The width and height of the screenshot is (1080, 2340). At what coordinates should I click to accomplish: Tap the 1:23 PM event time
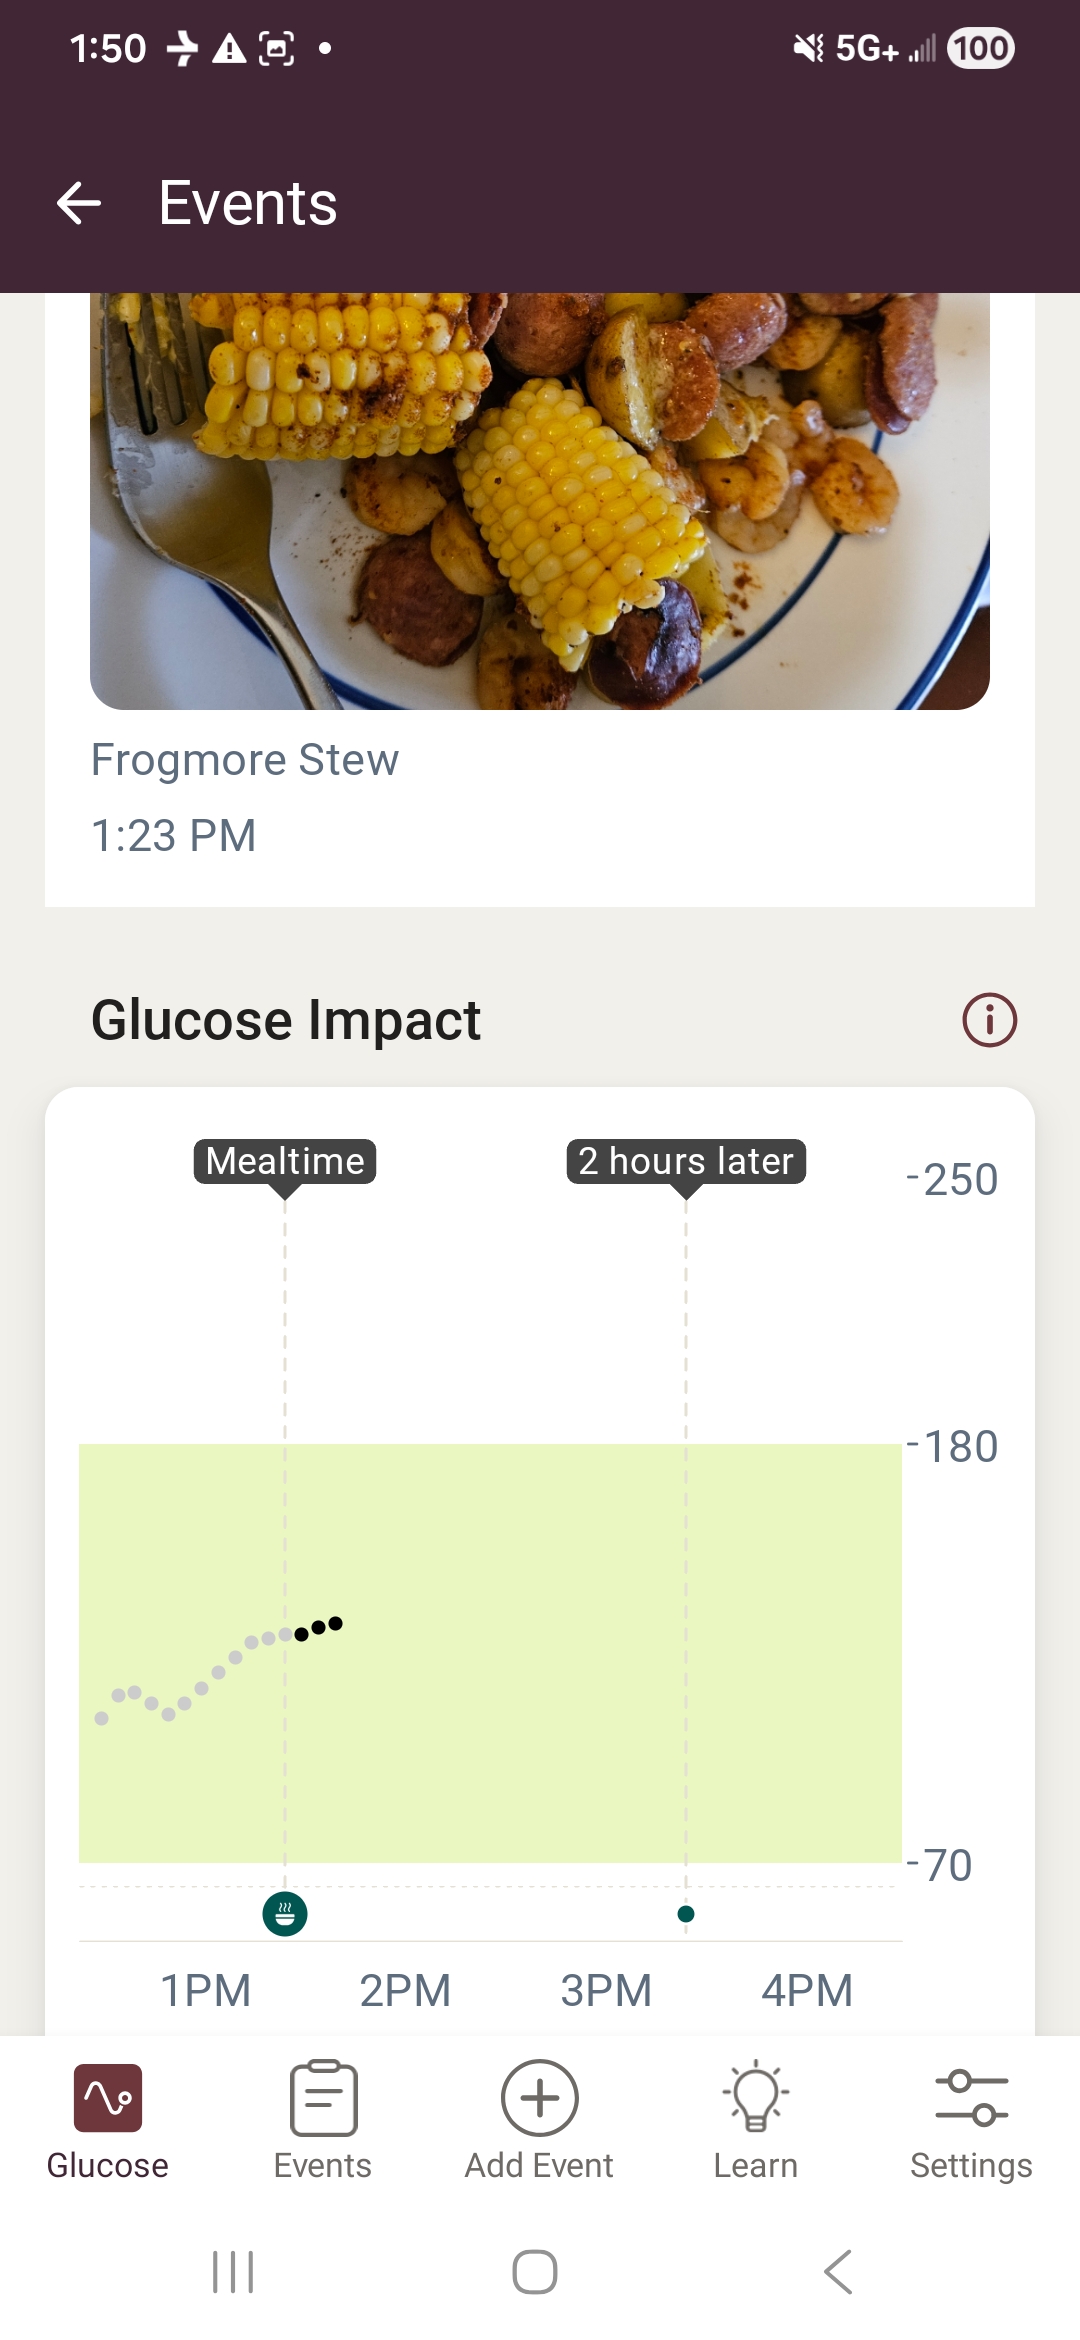tap(174, 836)
